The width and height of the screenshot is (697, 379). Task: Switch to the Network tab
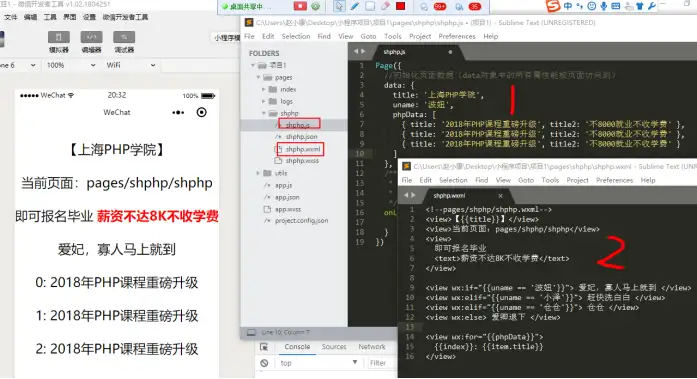point(372,347)
